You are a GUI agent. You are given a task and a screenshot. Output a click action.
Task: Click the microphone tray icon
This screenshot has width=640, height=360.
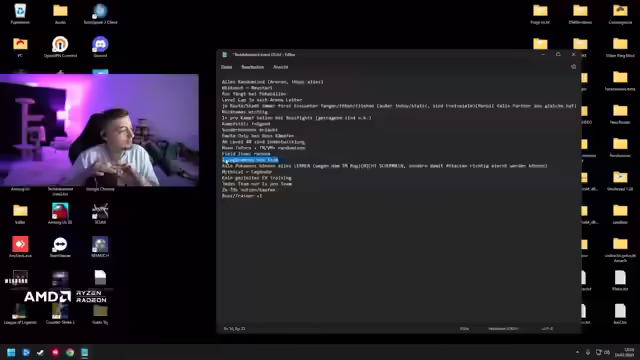(x=588, y=352)
